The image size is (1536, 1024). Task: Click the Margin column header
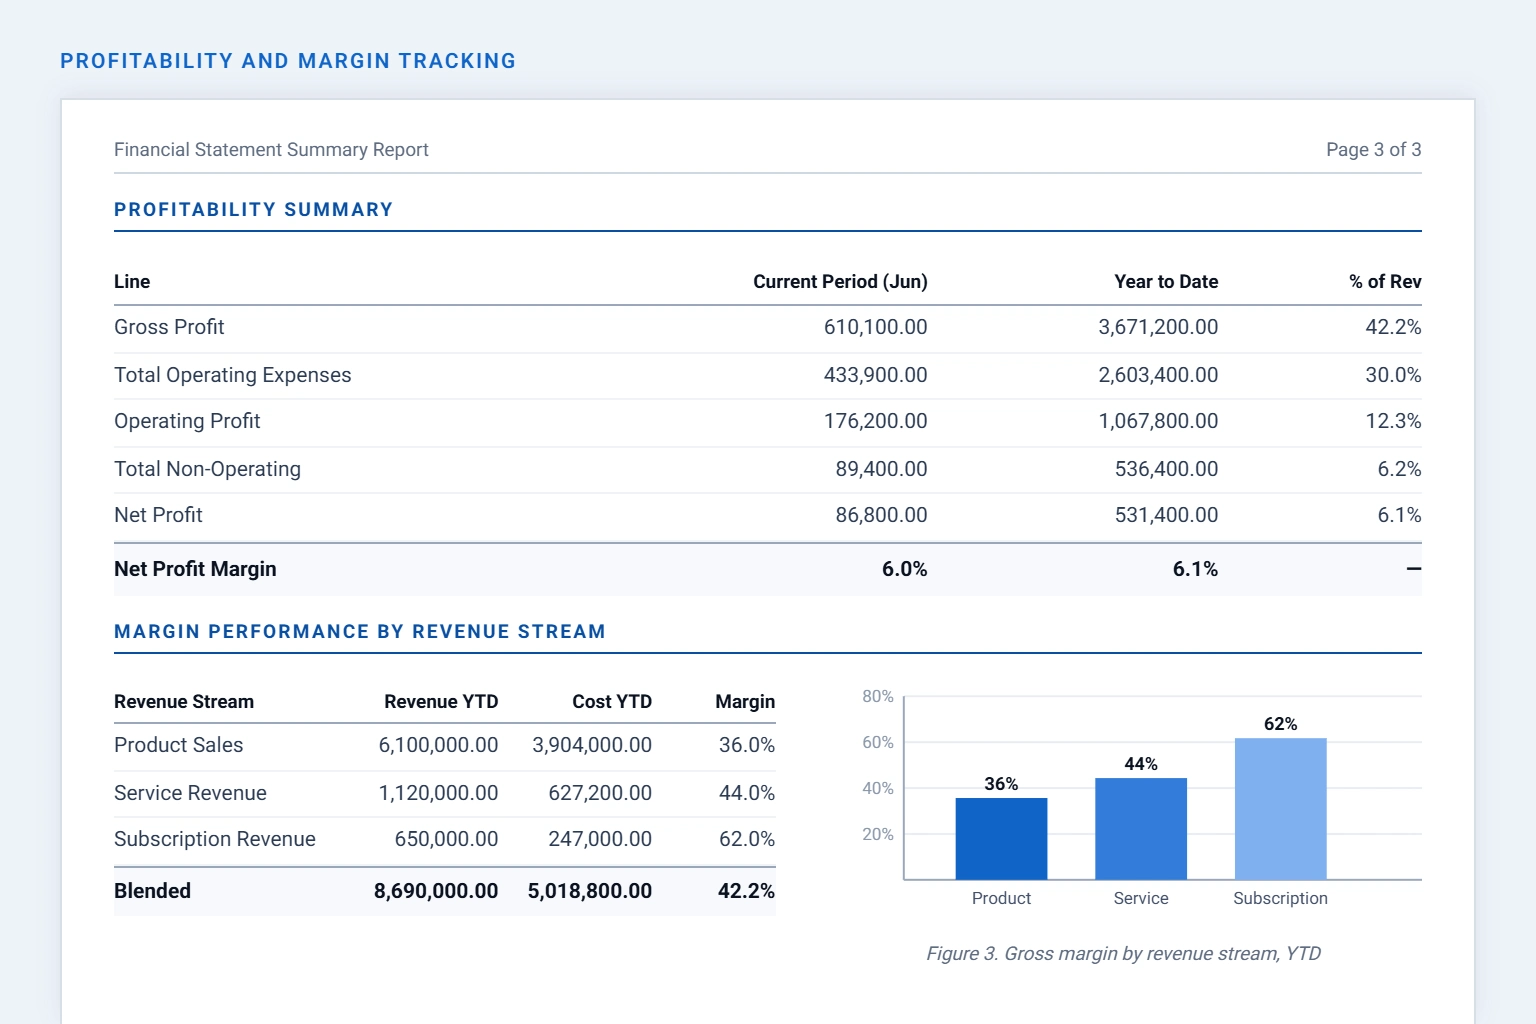[x=745, y=702]
